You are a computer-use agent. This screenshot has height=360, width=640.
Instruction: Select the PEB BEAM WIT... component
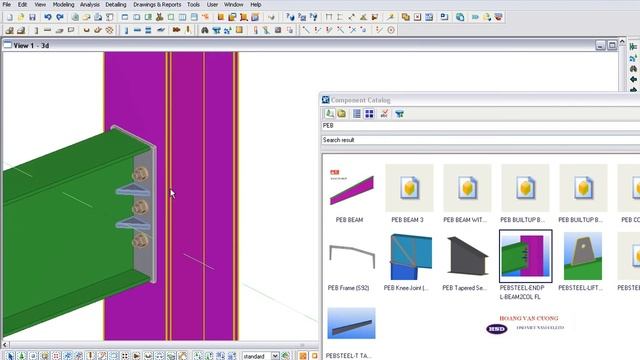pyautogui.click(x=467, y=188)
